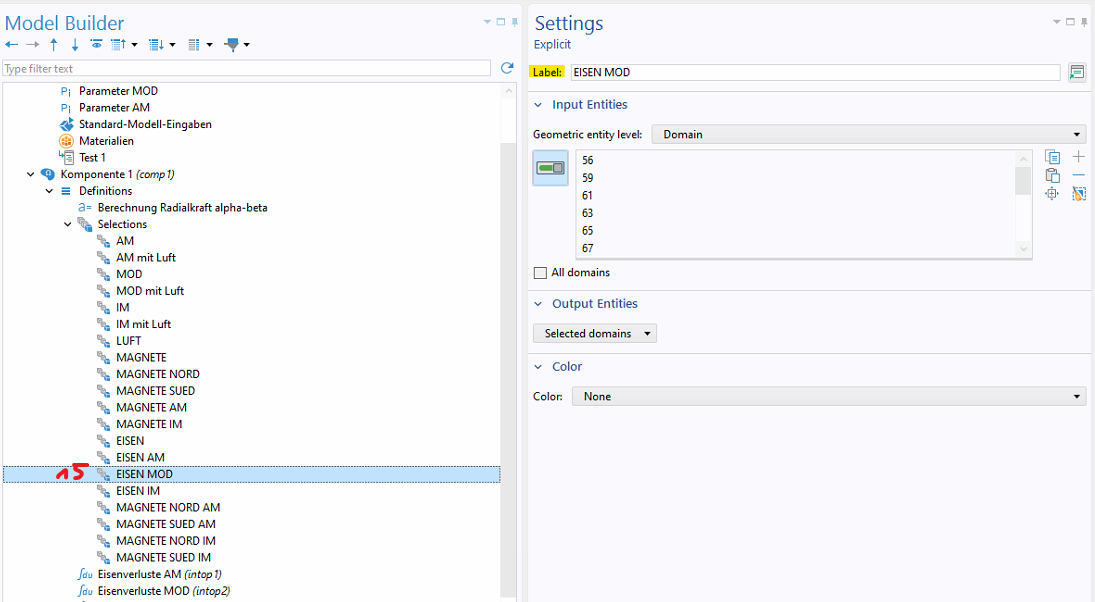Open the Color dropdown set to None
Image resolution: width=1095 pixels, height=602 pixels.
828,397
